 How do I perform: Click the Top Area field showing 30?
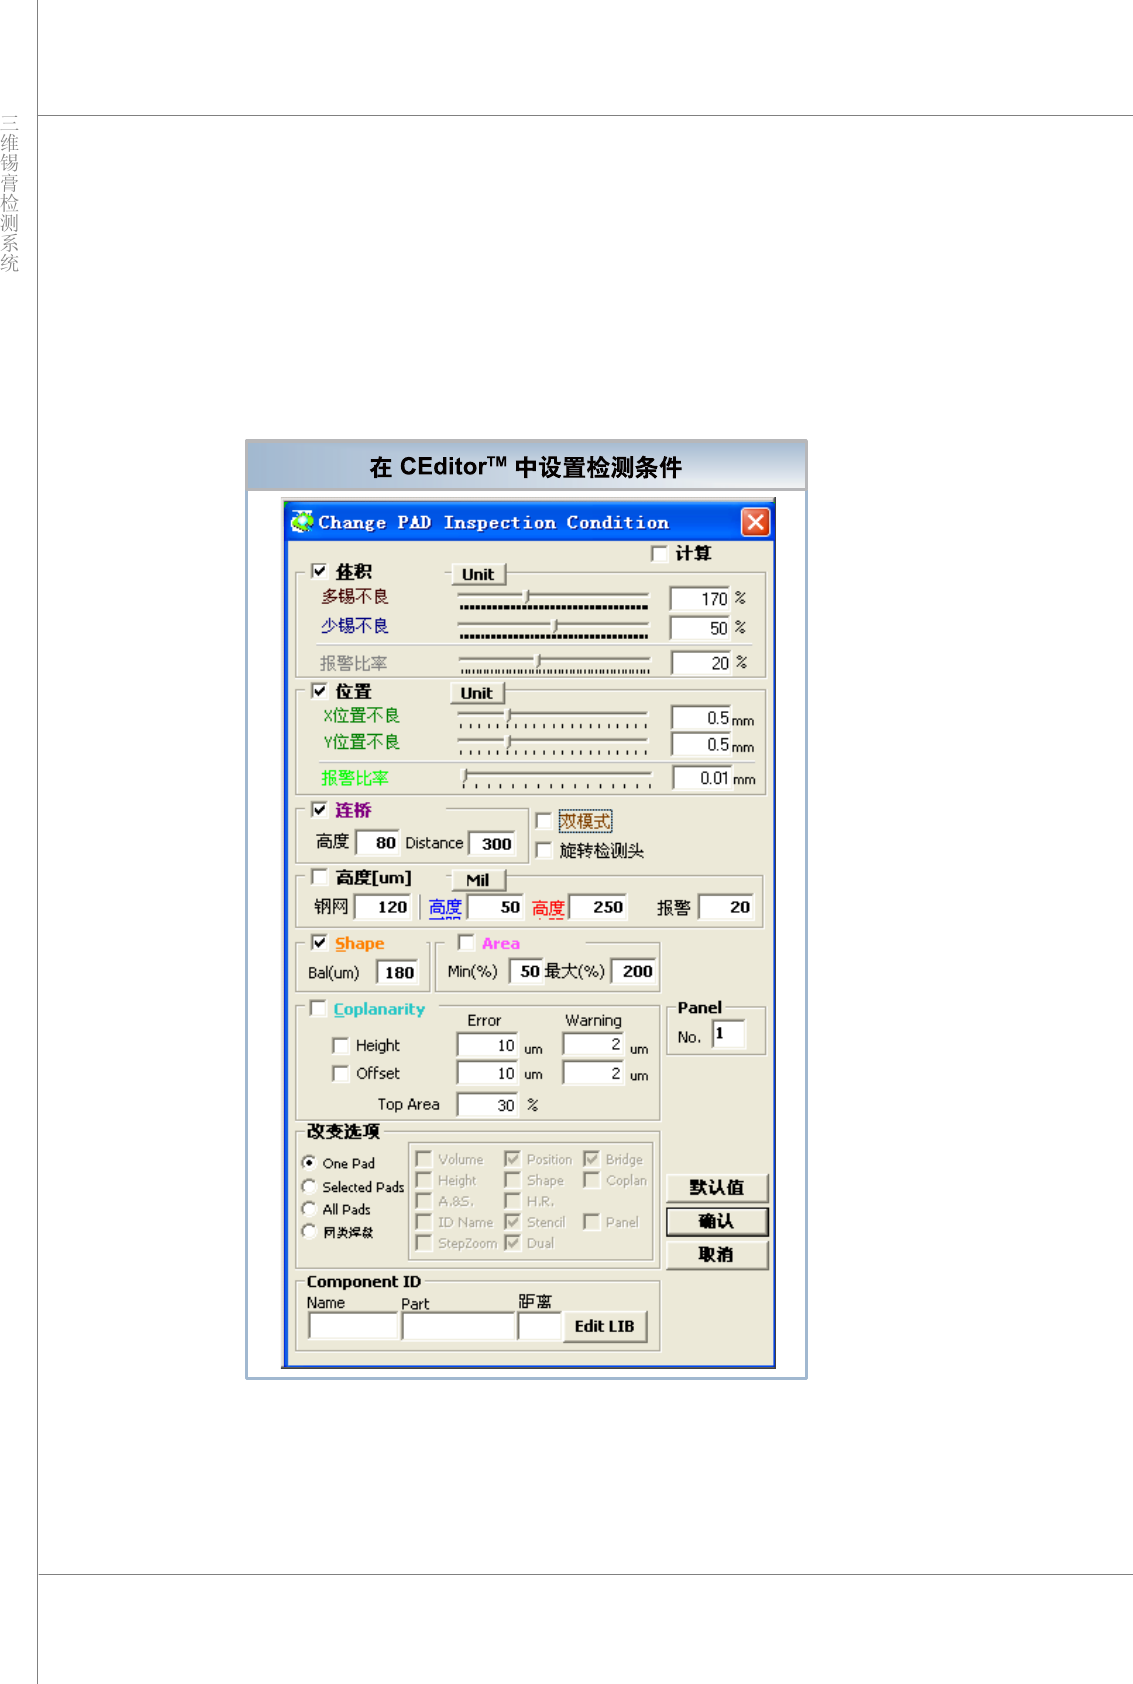tap(488, 1105)
